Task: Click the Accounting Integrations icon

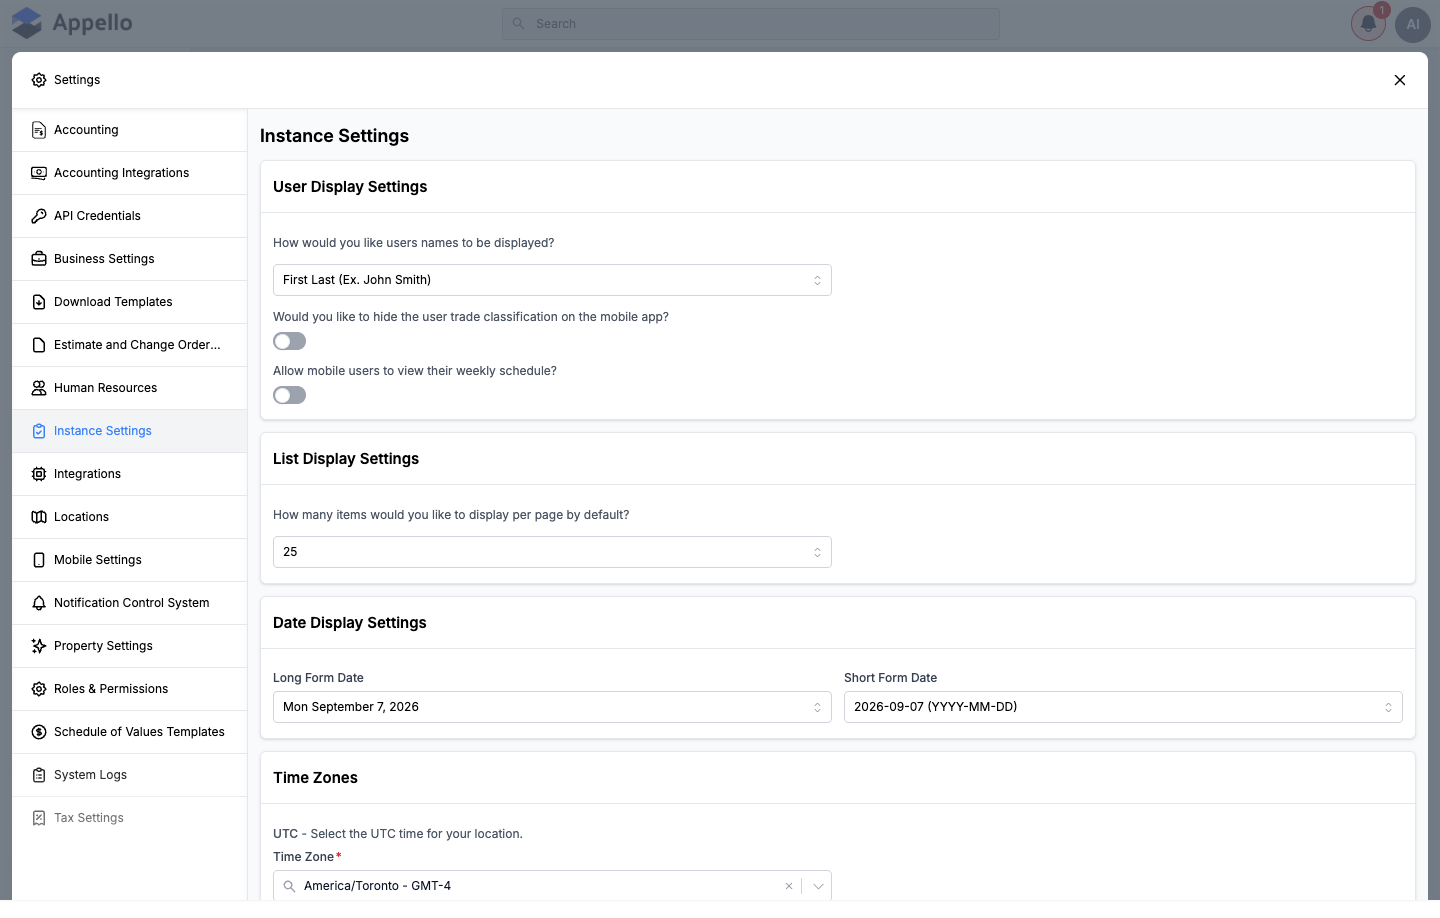Action: coord(39,173)
